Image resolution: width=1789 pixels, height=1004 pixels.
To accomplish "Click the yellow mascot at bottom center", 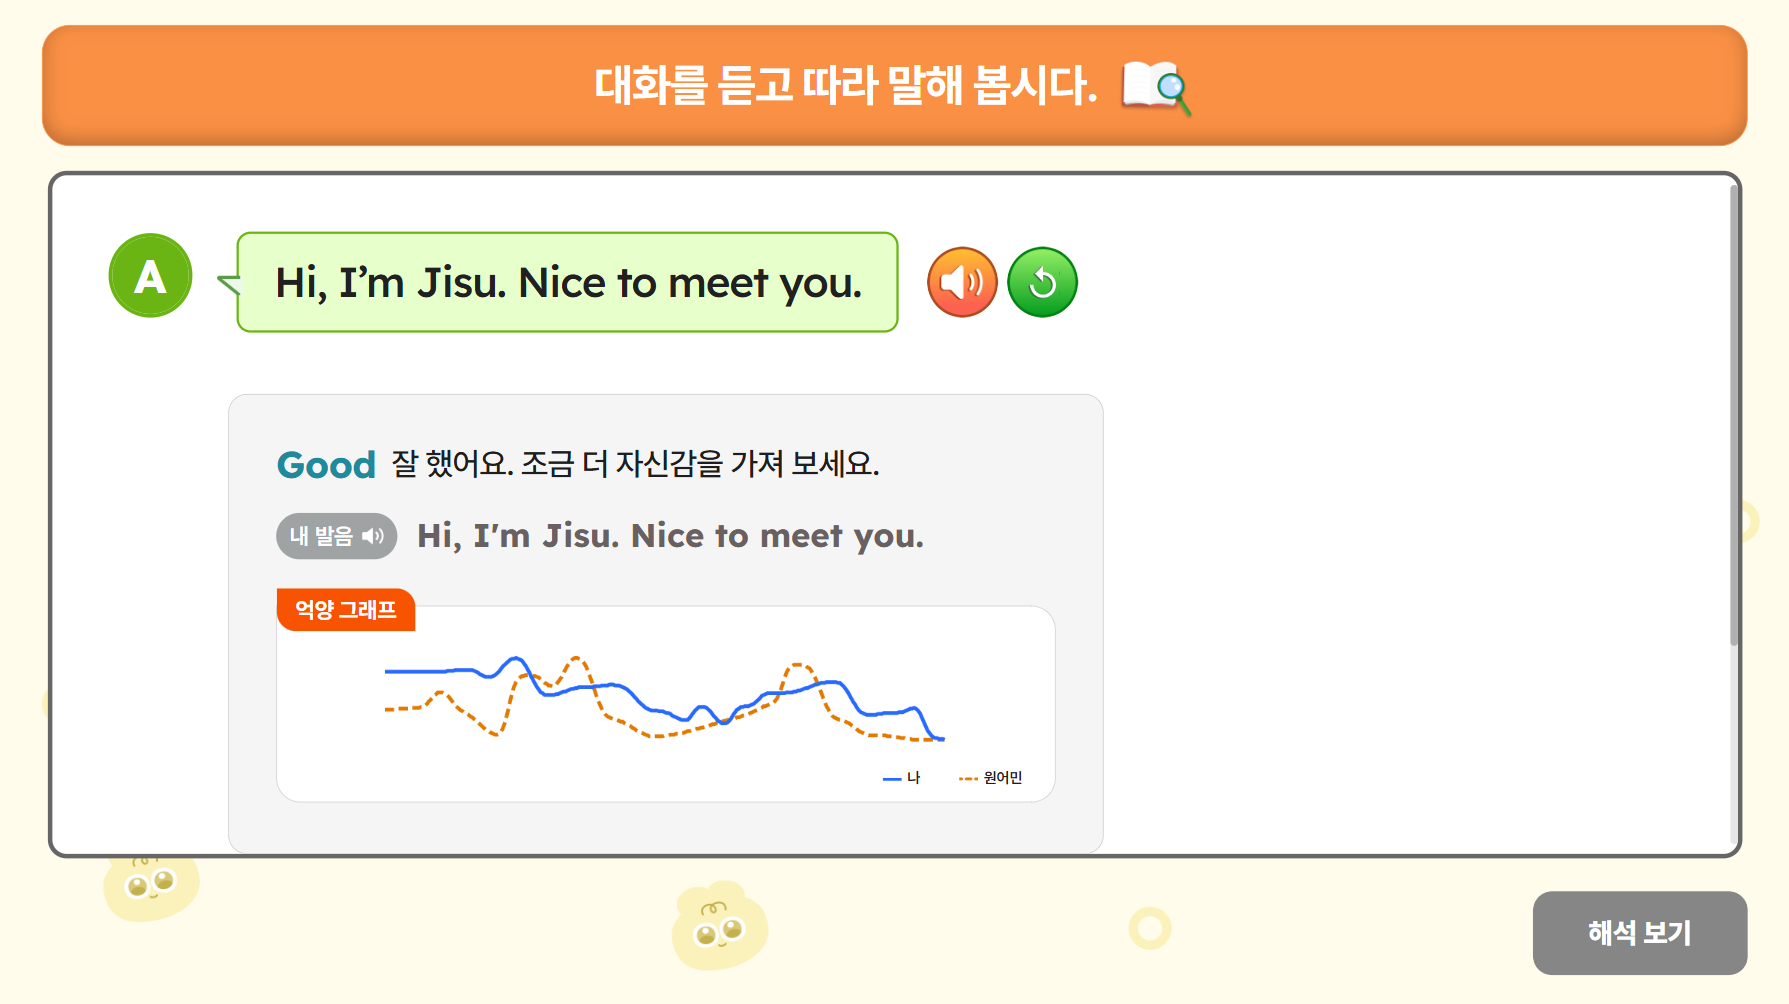I will coord(720,925).
